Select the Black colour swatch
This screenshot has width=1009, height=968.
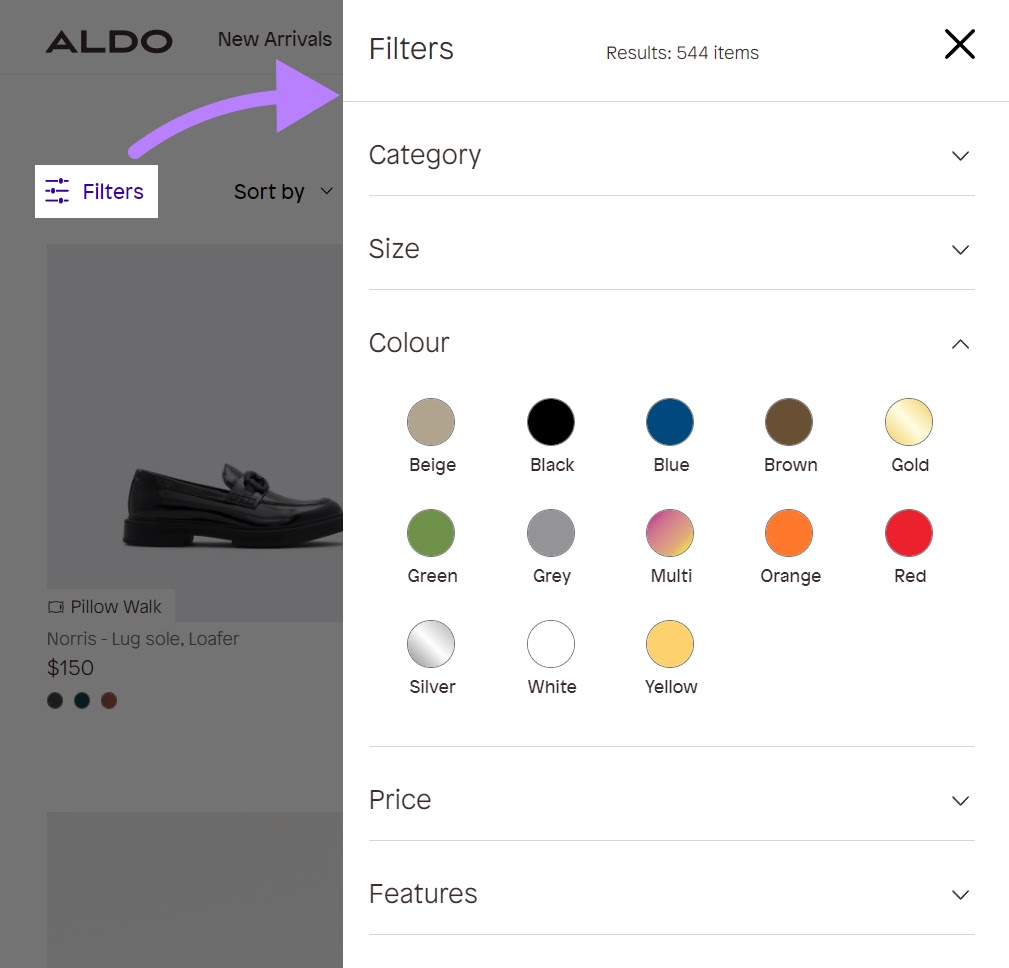[x=551, y=421]
